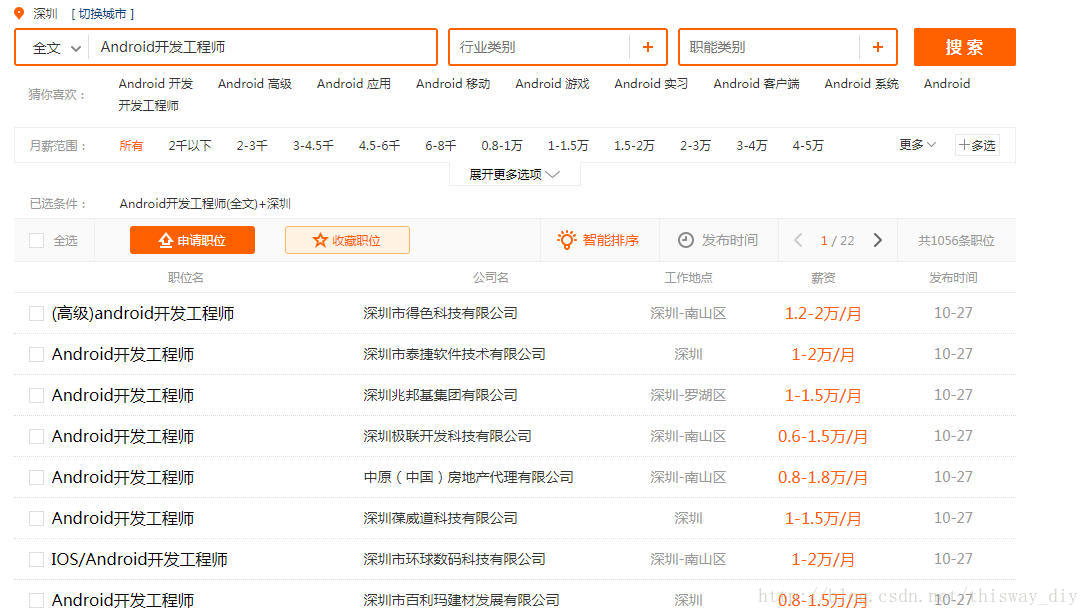Select salary filter 所有
Image resolution: width=1089 pixels, height=616 pixels.
tap(131, 146)
